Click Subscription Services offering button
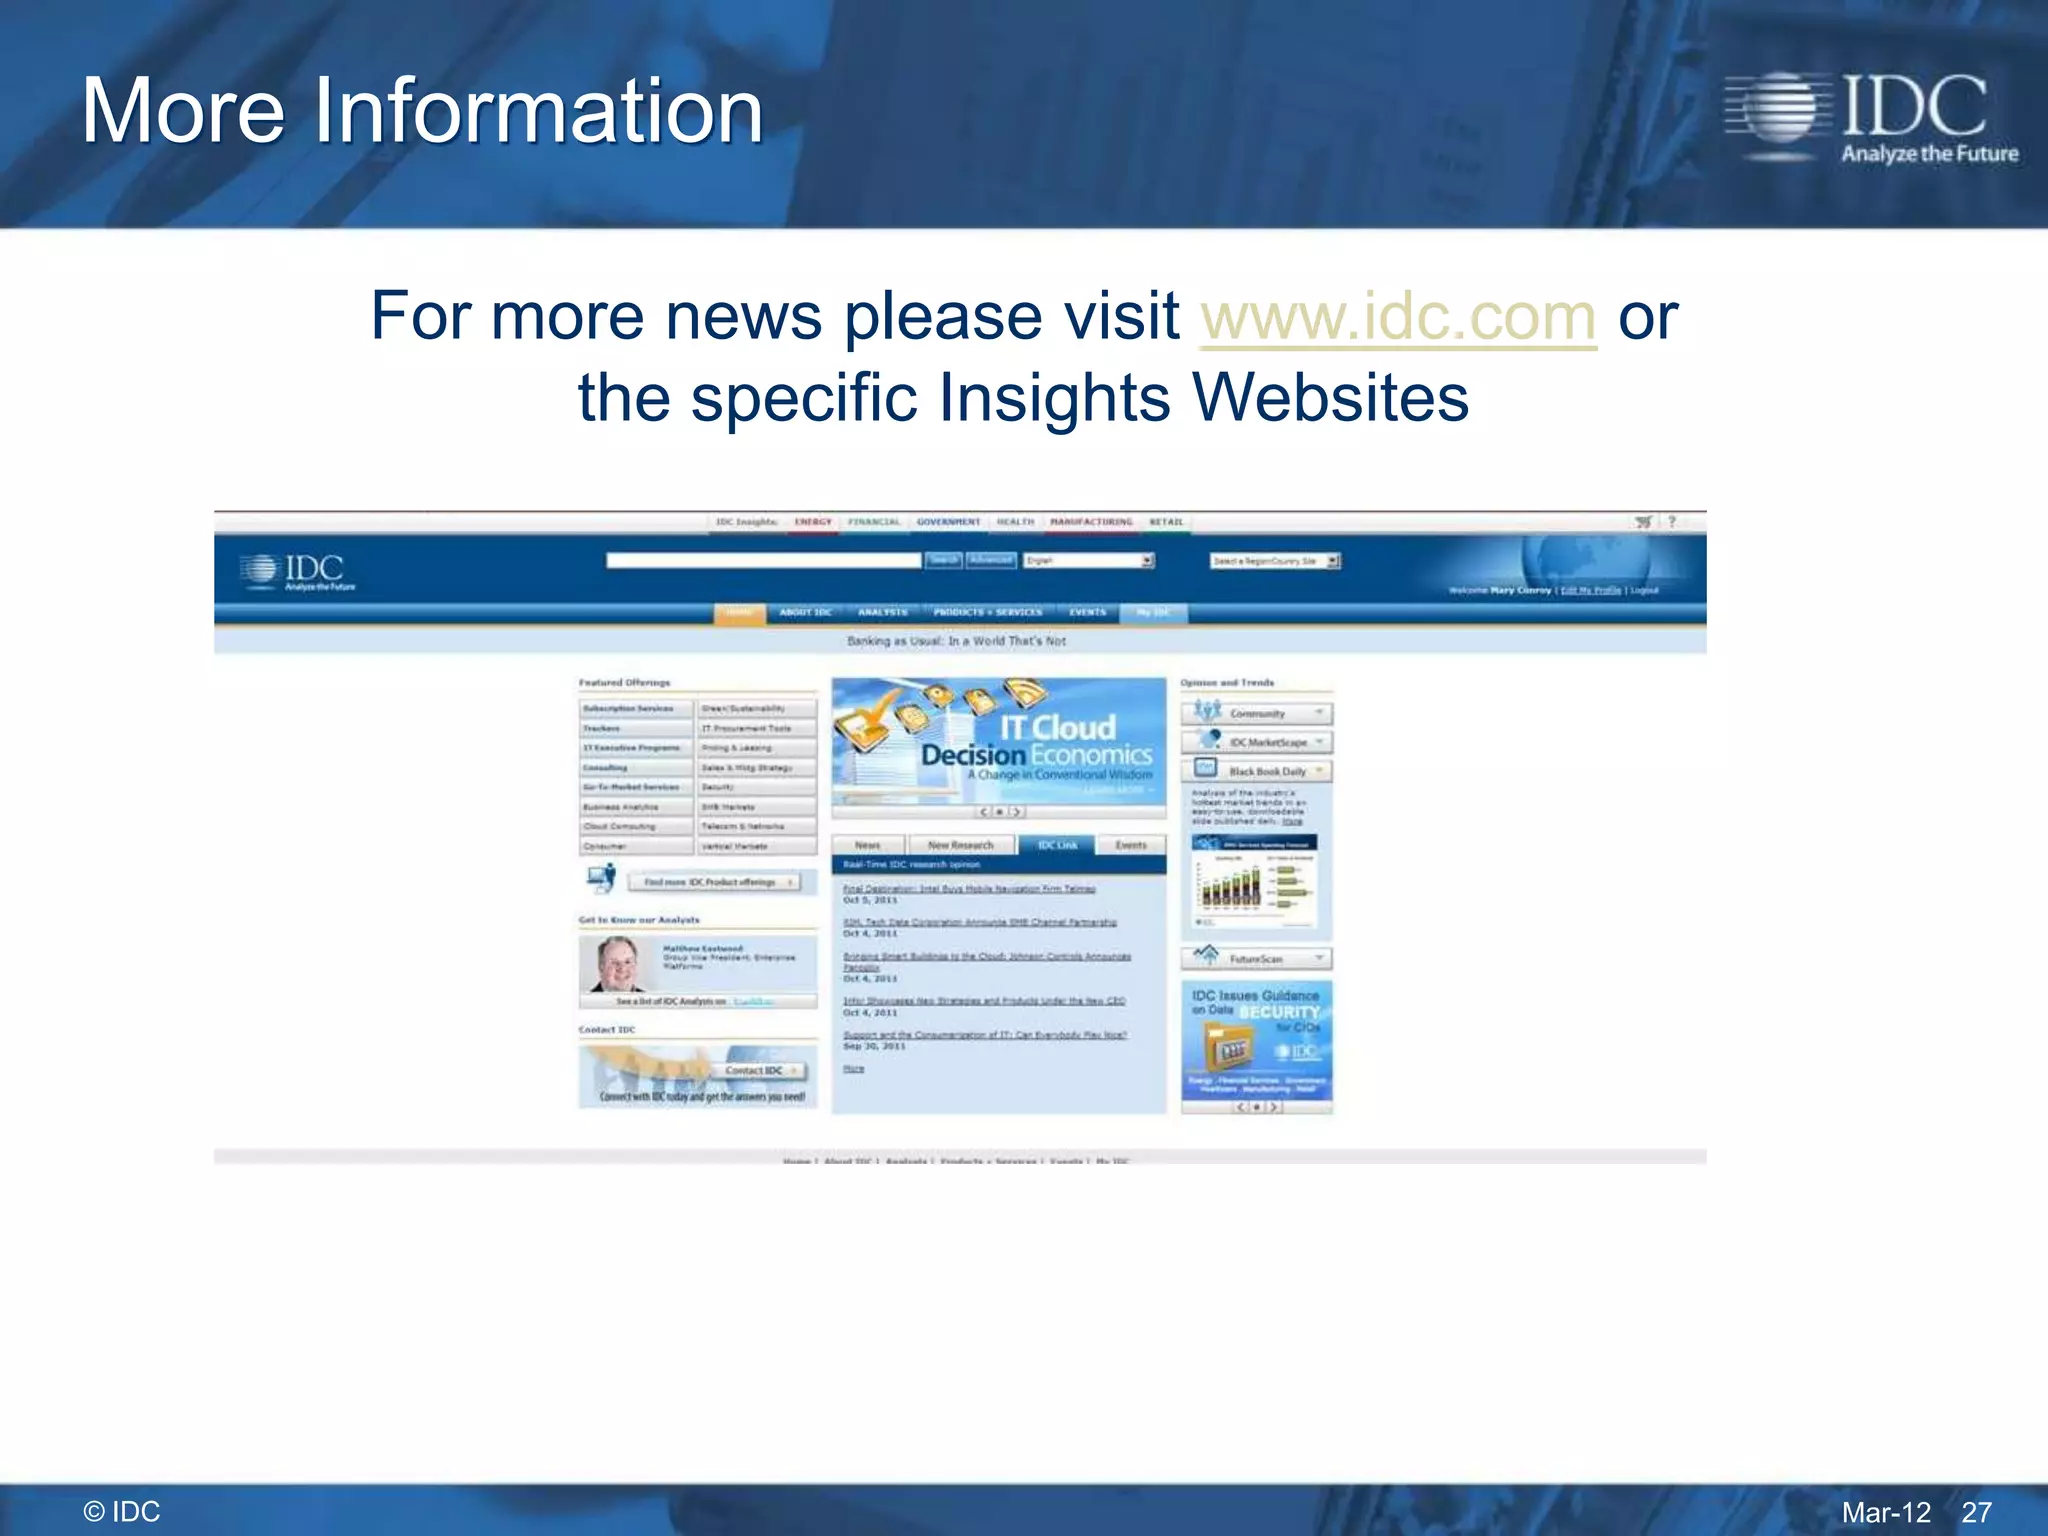Viewport: 2048px width, 1536px height. (x=636, y=709)
